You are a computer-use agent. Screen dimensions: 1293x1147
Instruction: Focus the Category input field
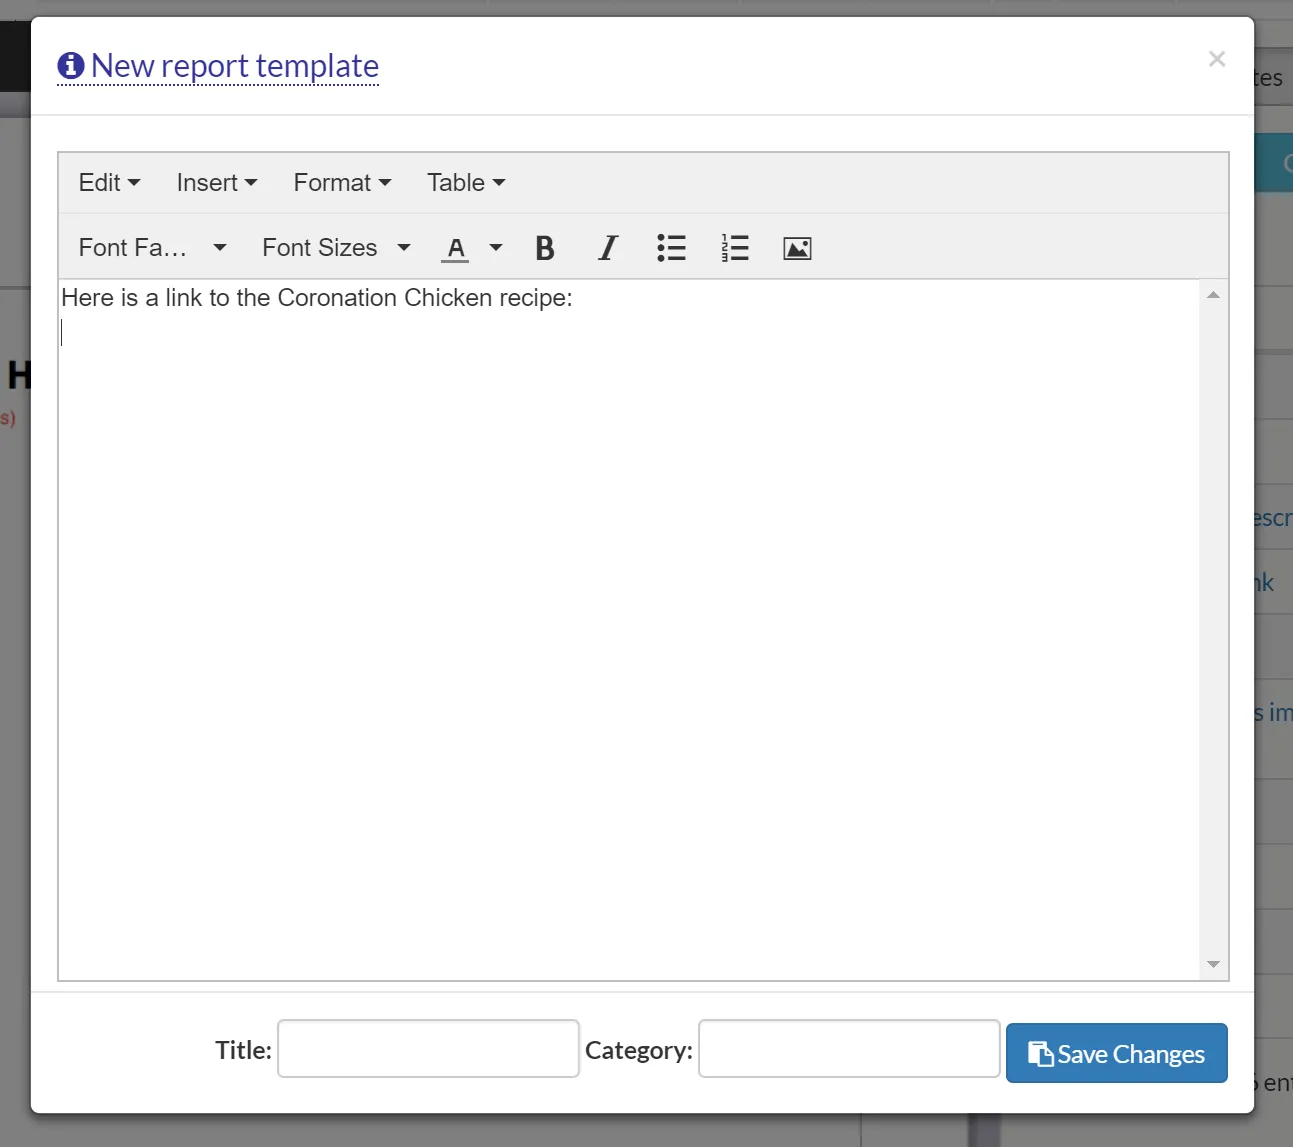(x=849, y=1049)
